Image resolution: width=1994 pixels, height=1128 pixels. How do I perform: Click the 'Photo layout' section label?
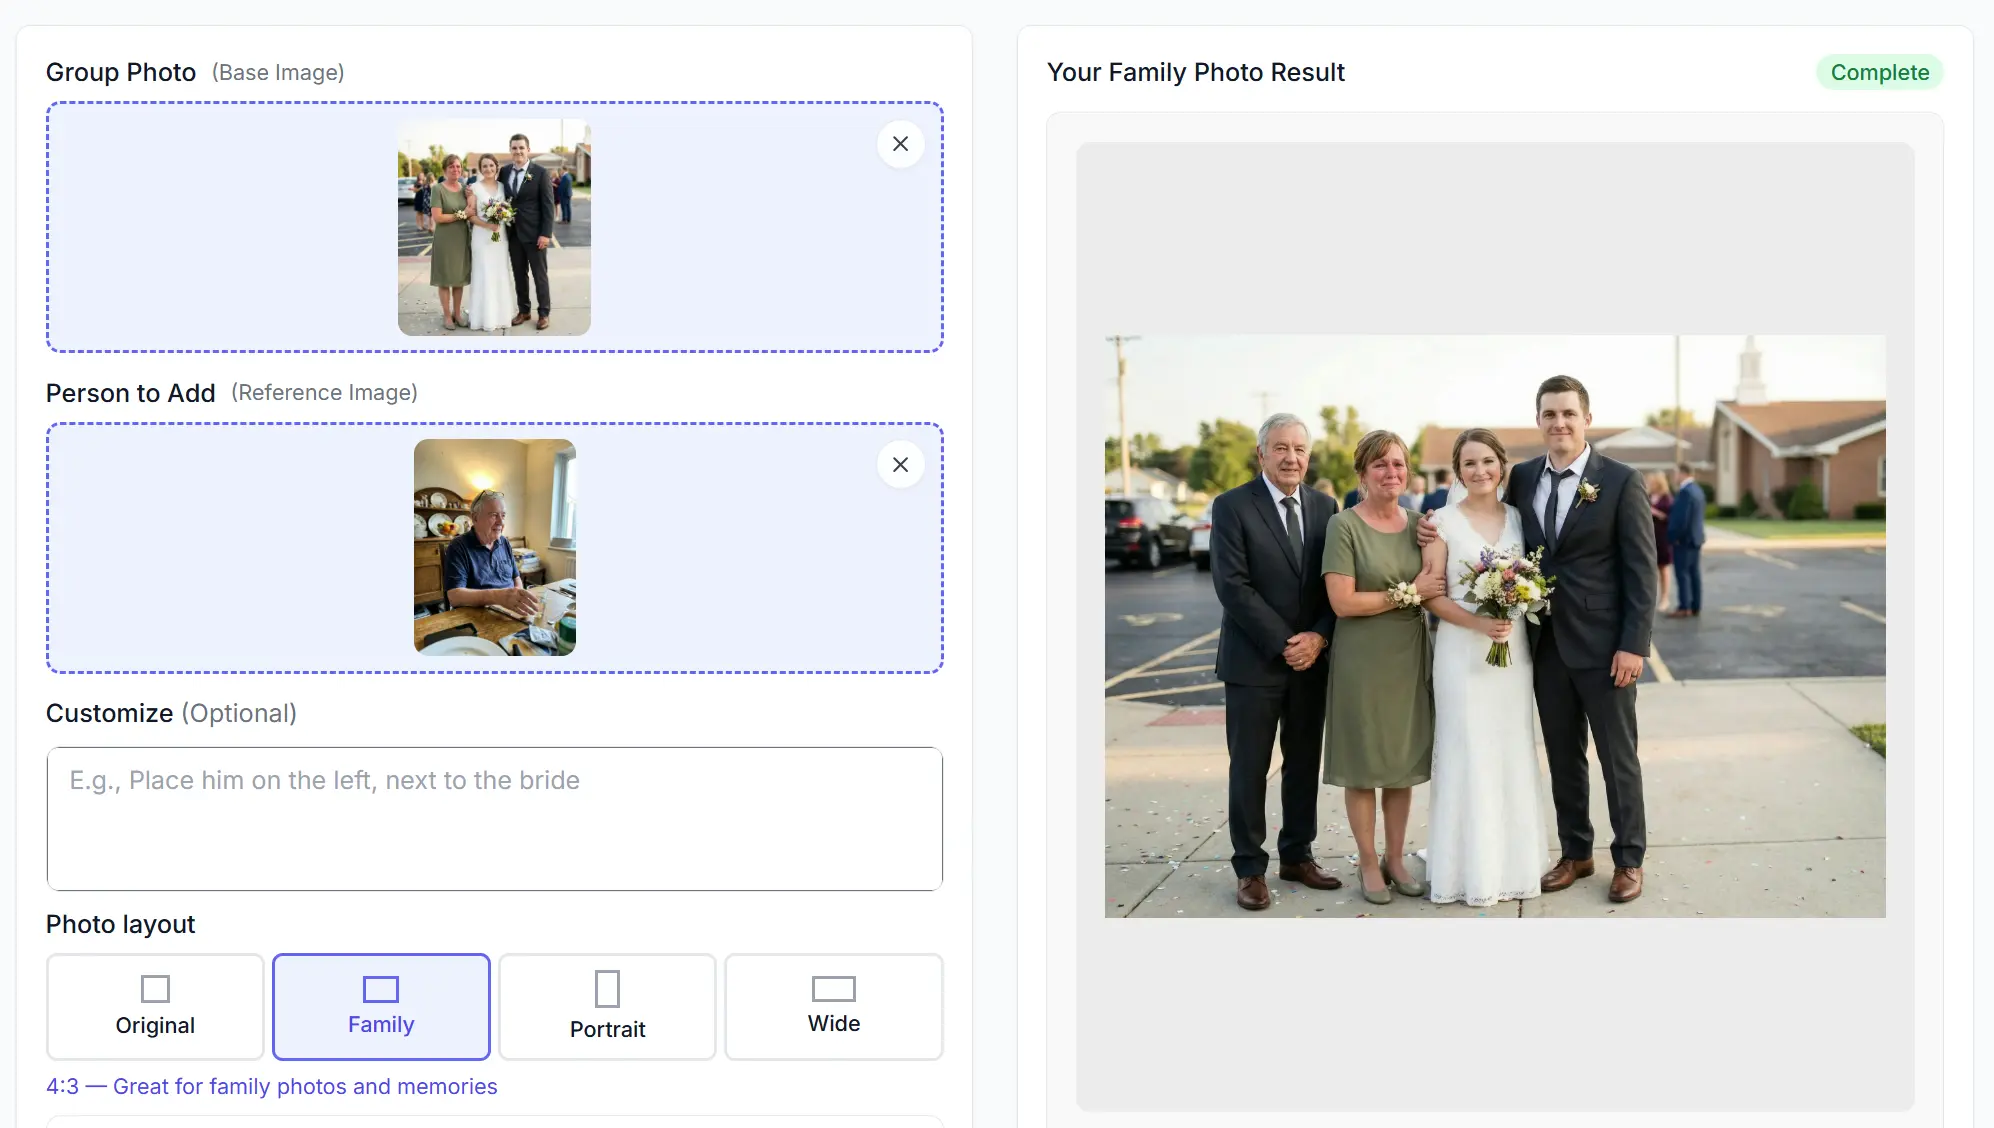[120, 924]
